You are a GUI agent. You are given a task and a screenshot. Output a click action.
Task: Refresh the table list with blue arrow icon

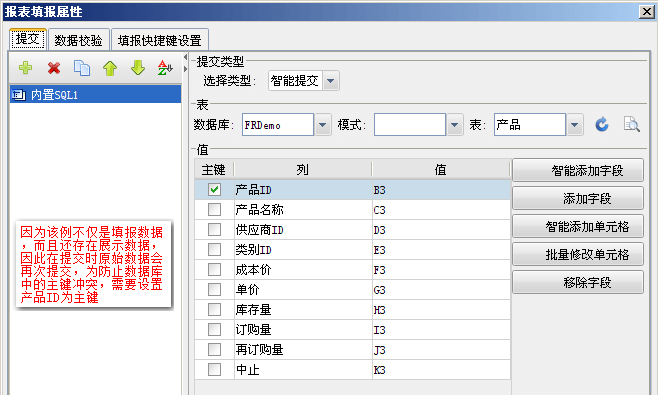(x=602, y=125)
